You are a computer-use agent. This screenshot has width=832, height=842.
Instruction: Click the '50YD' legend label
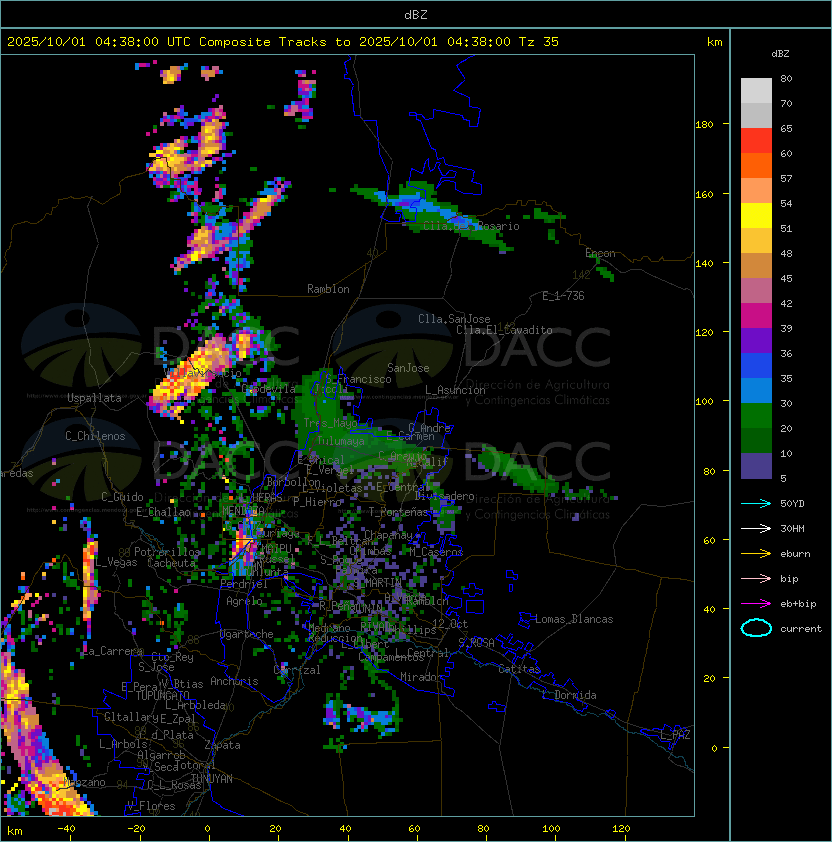(x=792, y=503)
